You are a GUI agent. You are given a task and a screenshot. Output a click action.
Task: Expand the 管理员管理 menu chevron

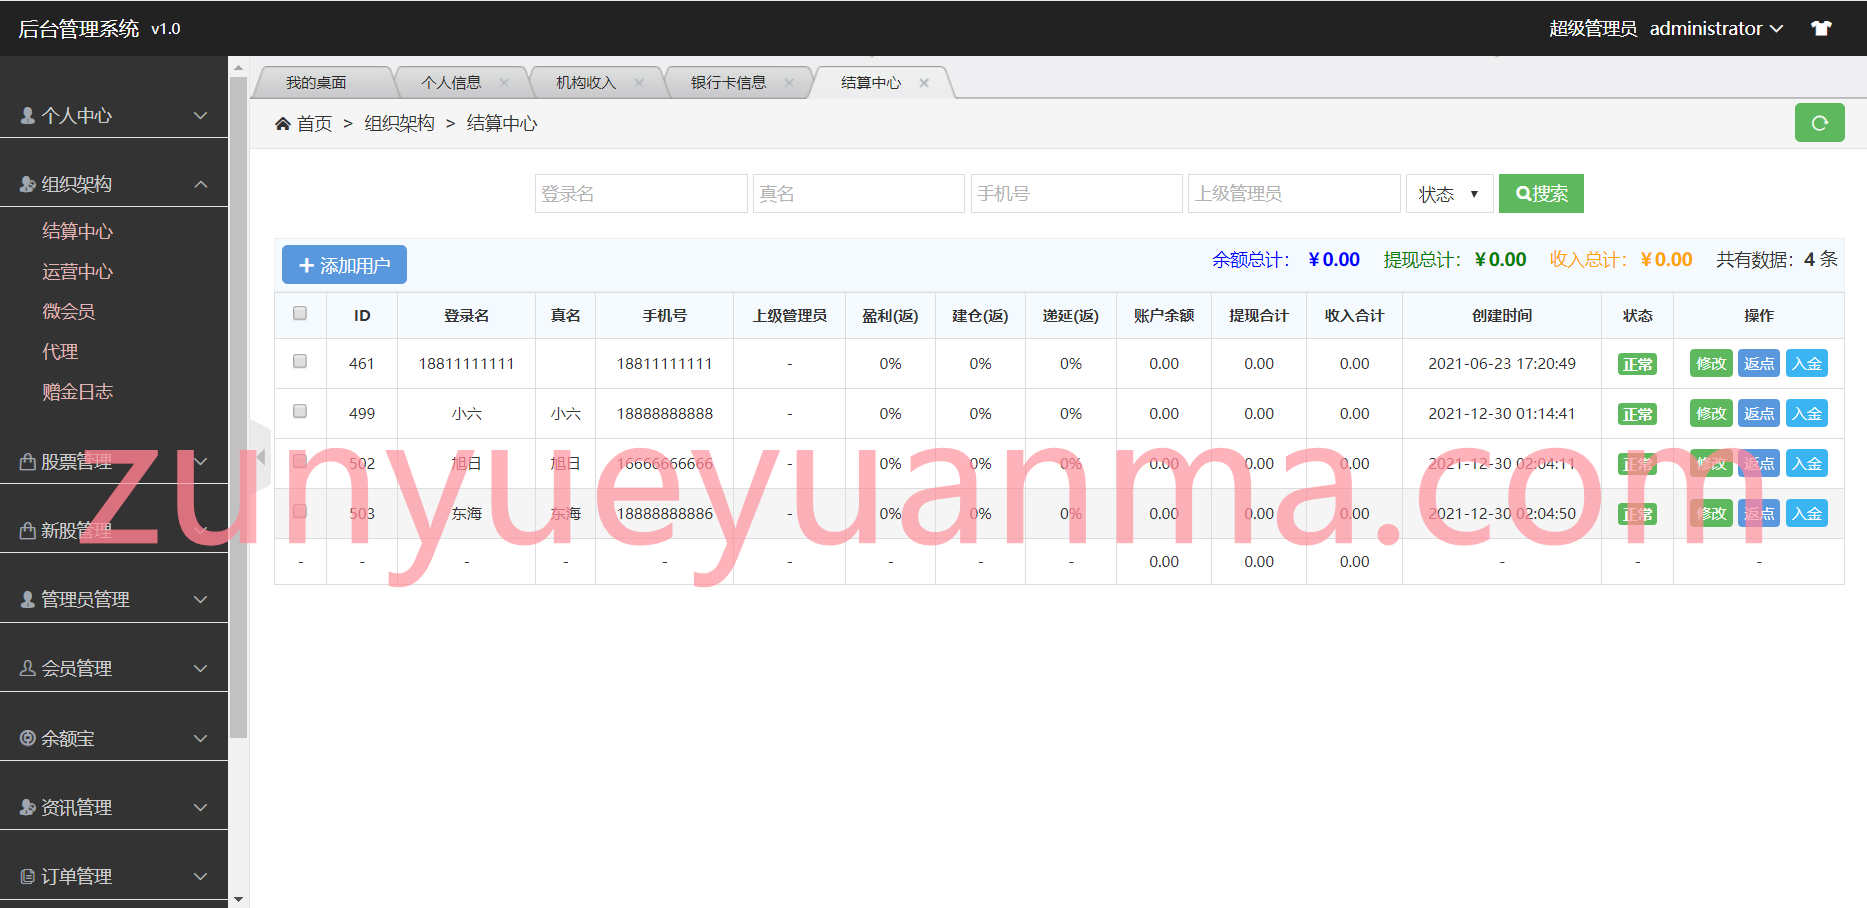coord(201,599)
